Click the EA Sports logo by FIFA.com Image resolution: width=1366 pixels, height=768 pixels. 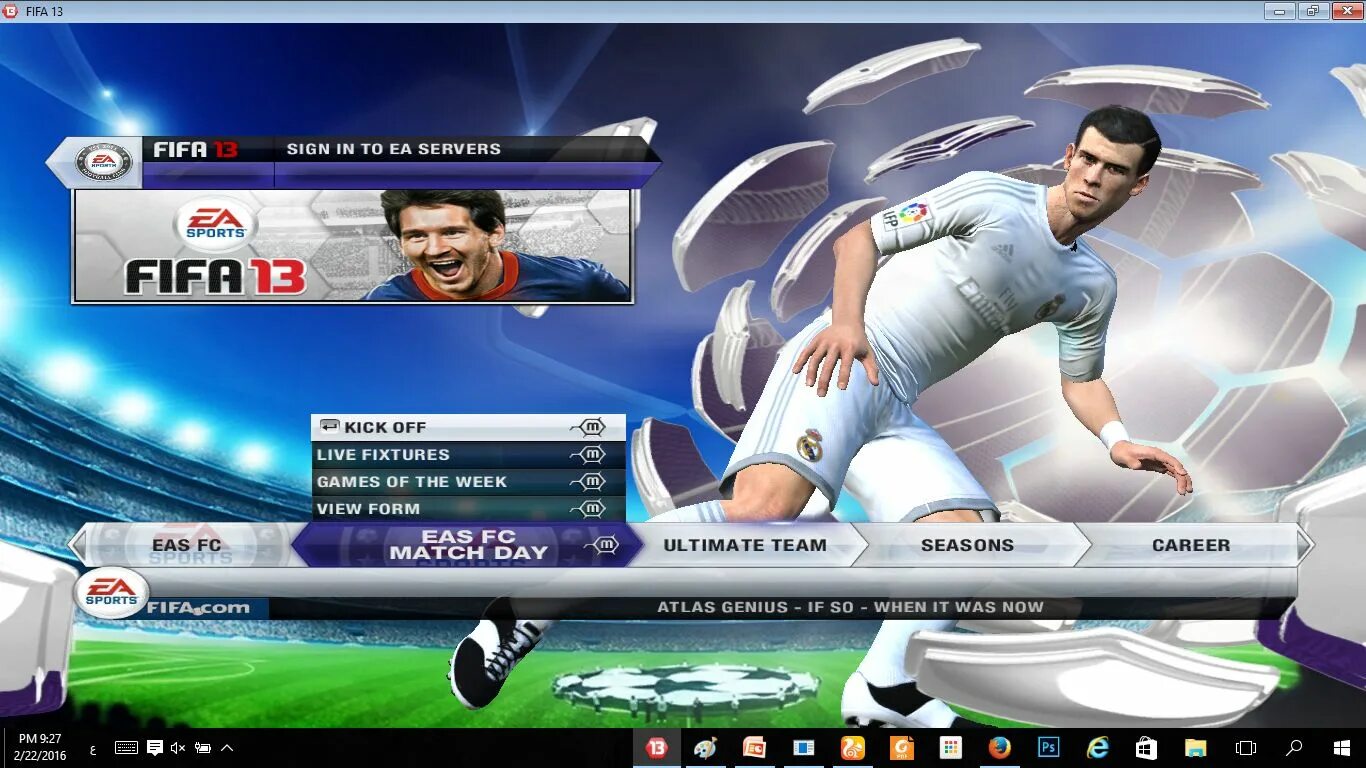click(111, 593)
